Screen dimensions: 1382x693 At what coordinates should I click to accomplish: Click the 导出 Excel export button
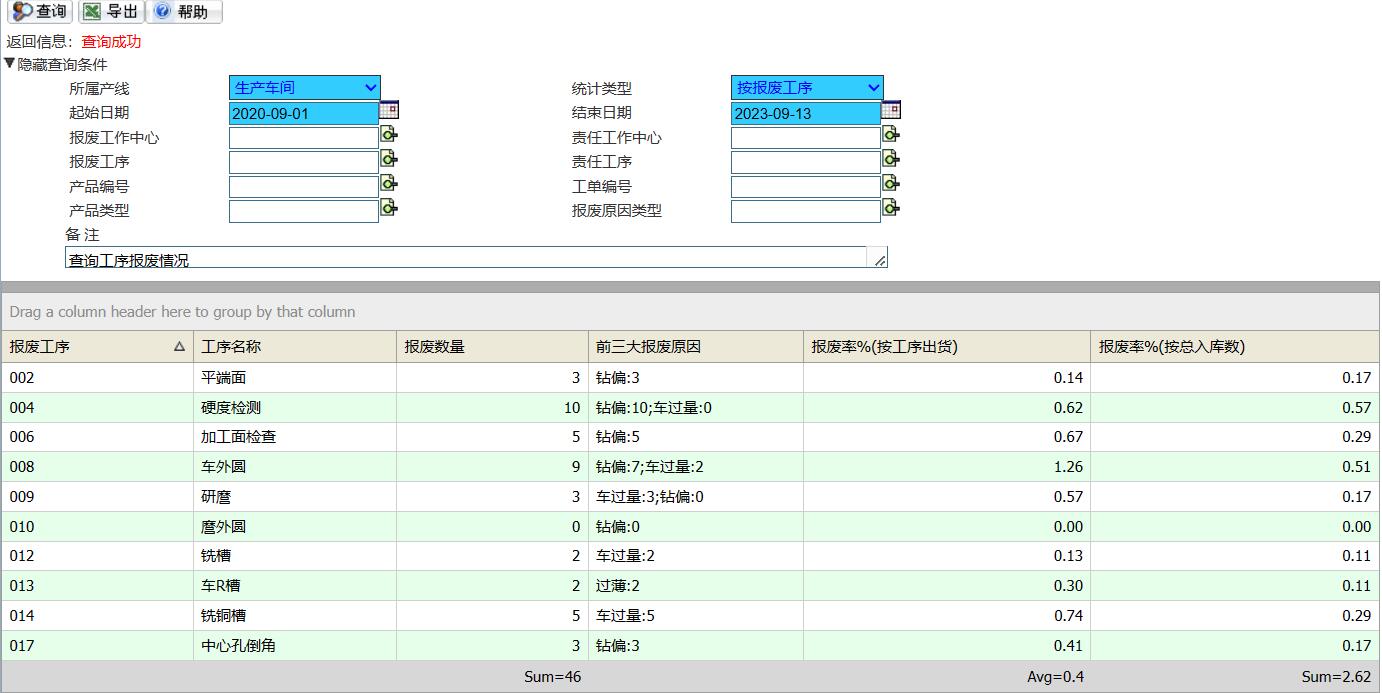111,12
